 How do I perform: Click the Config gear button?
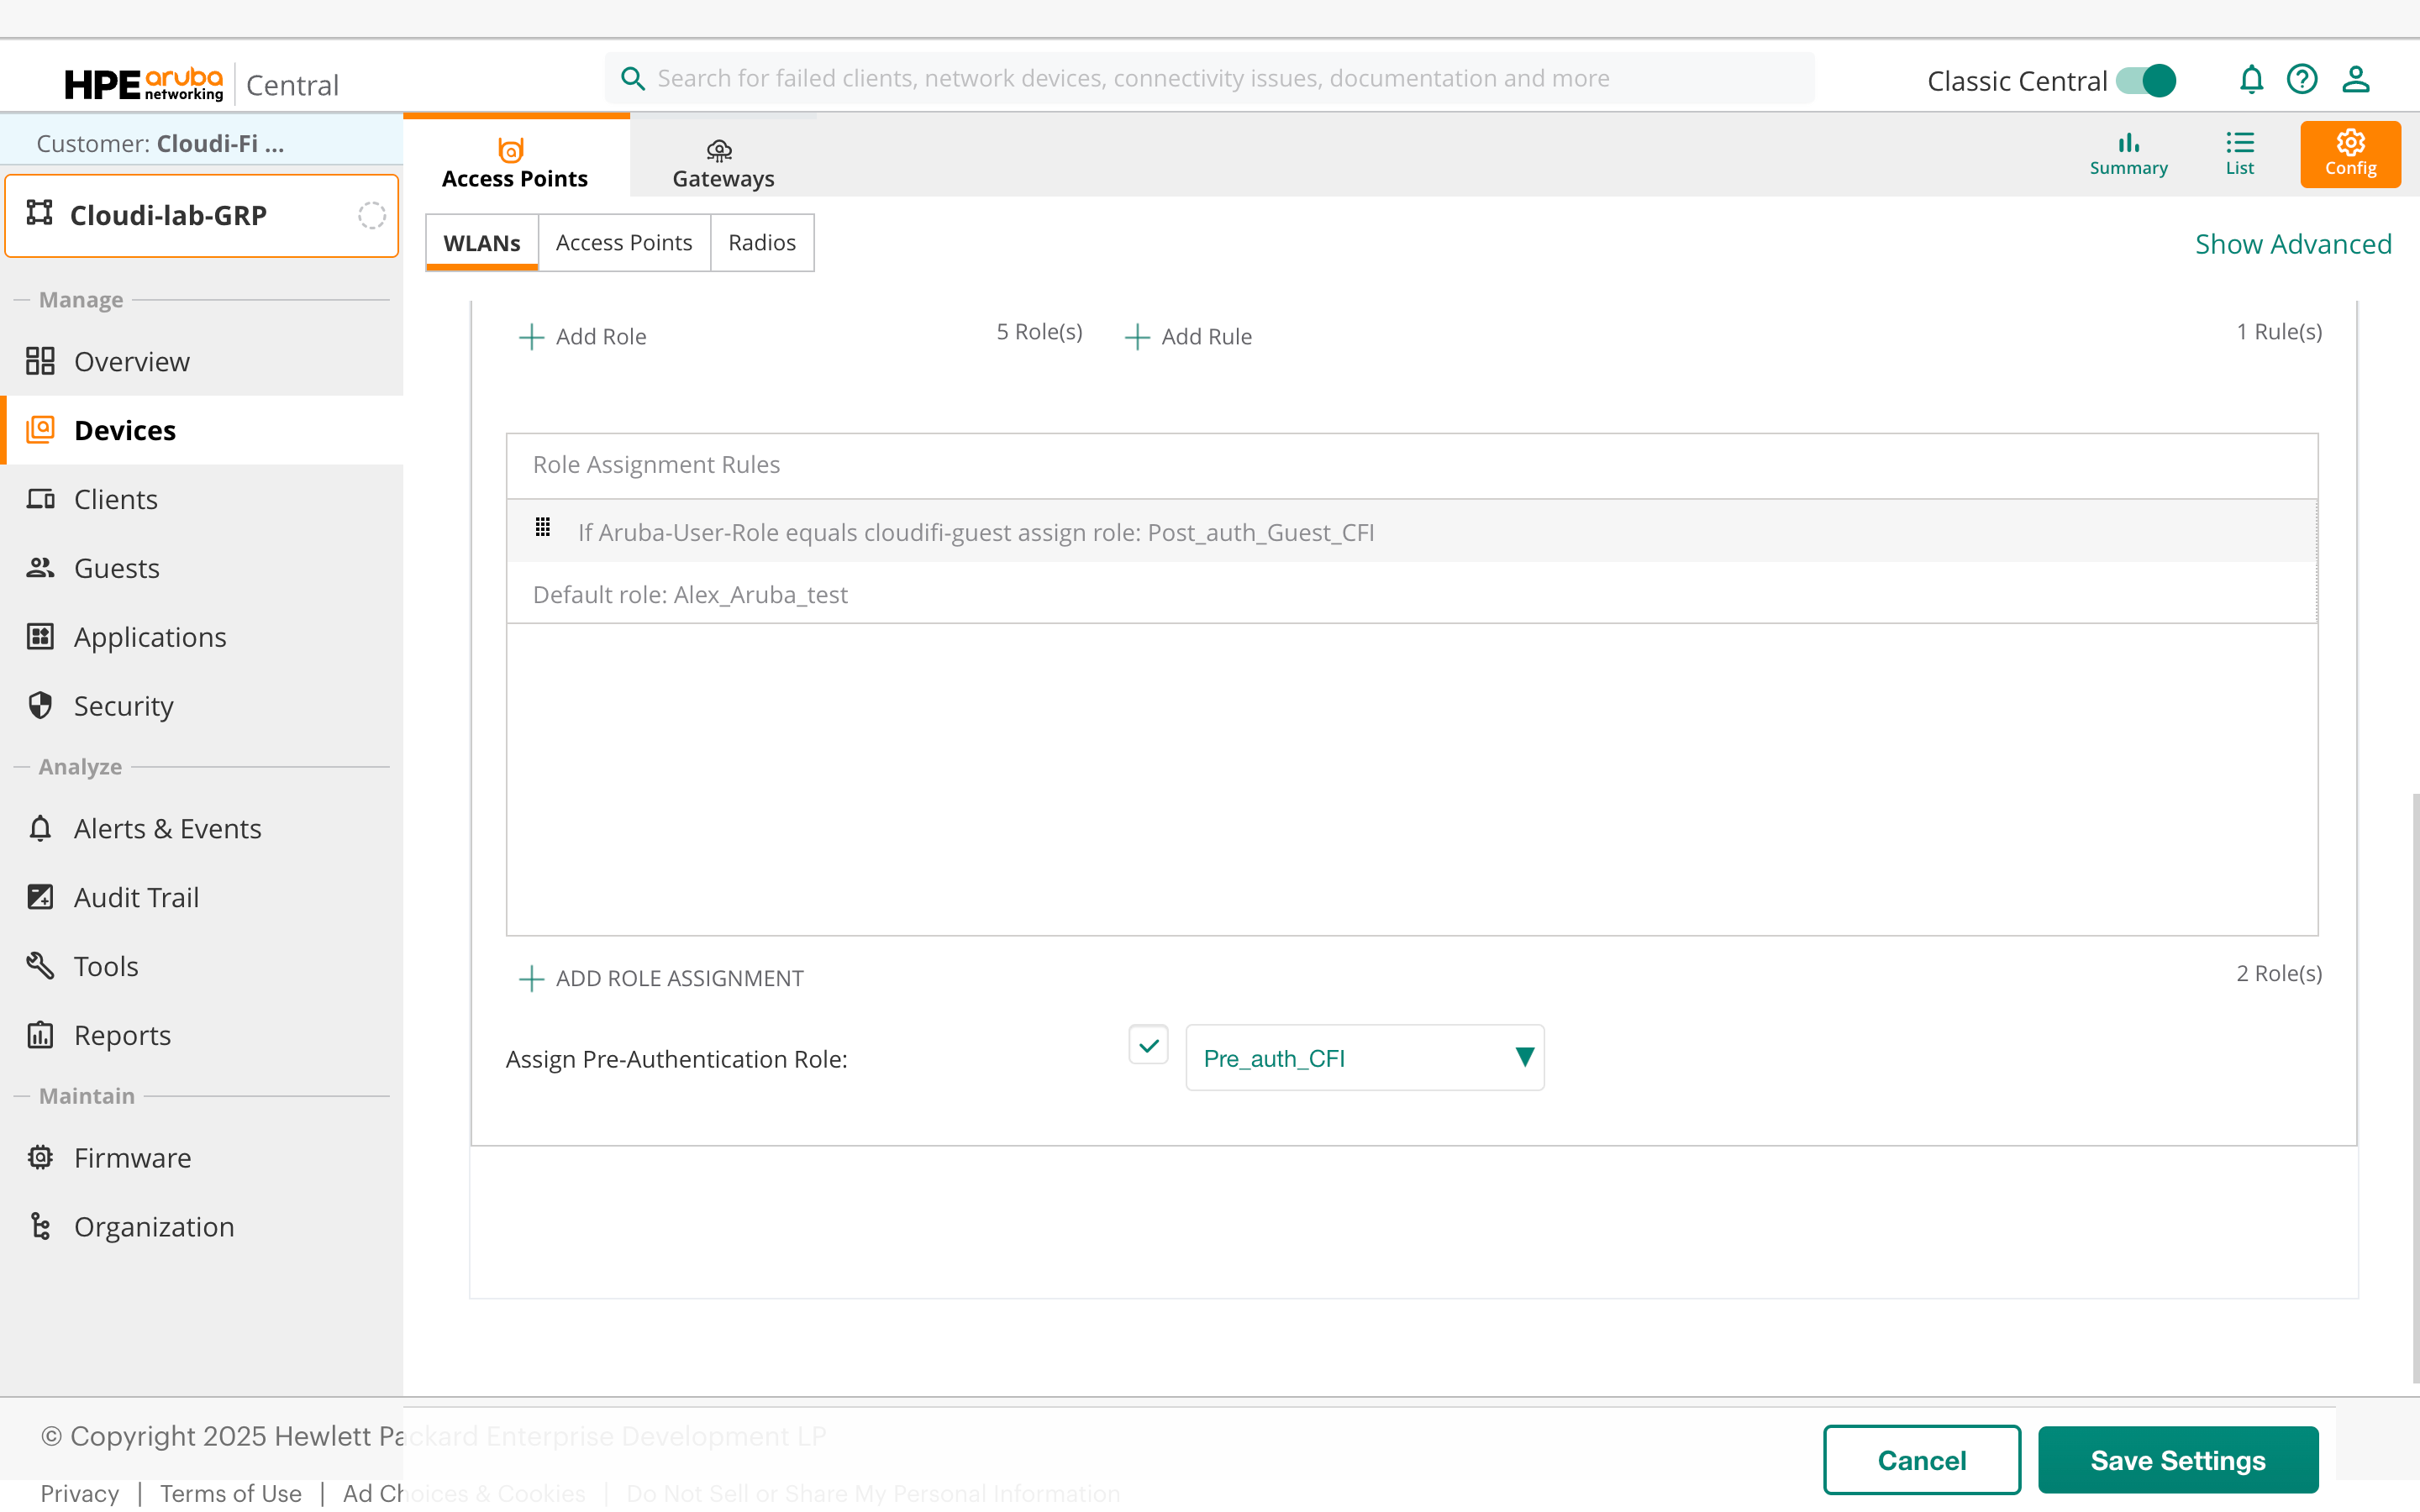pos(2349,154)
